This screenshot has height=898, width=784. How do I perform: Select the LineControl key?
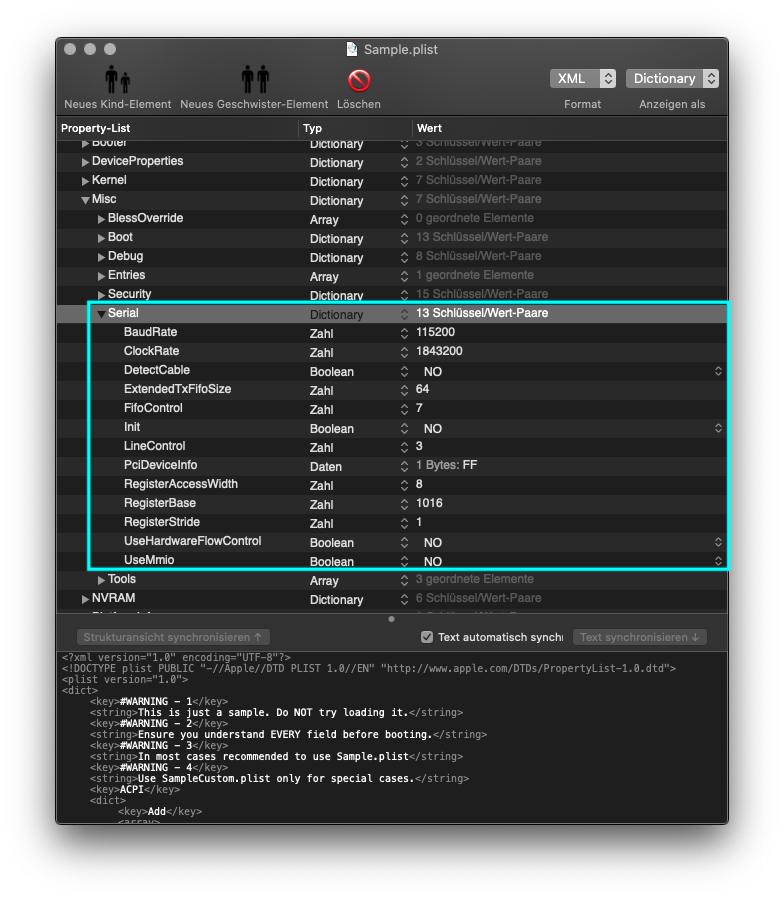coord(155,446)
